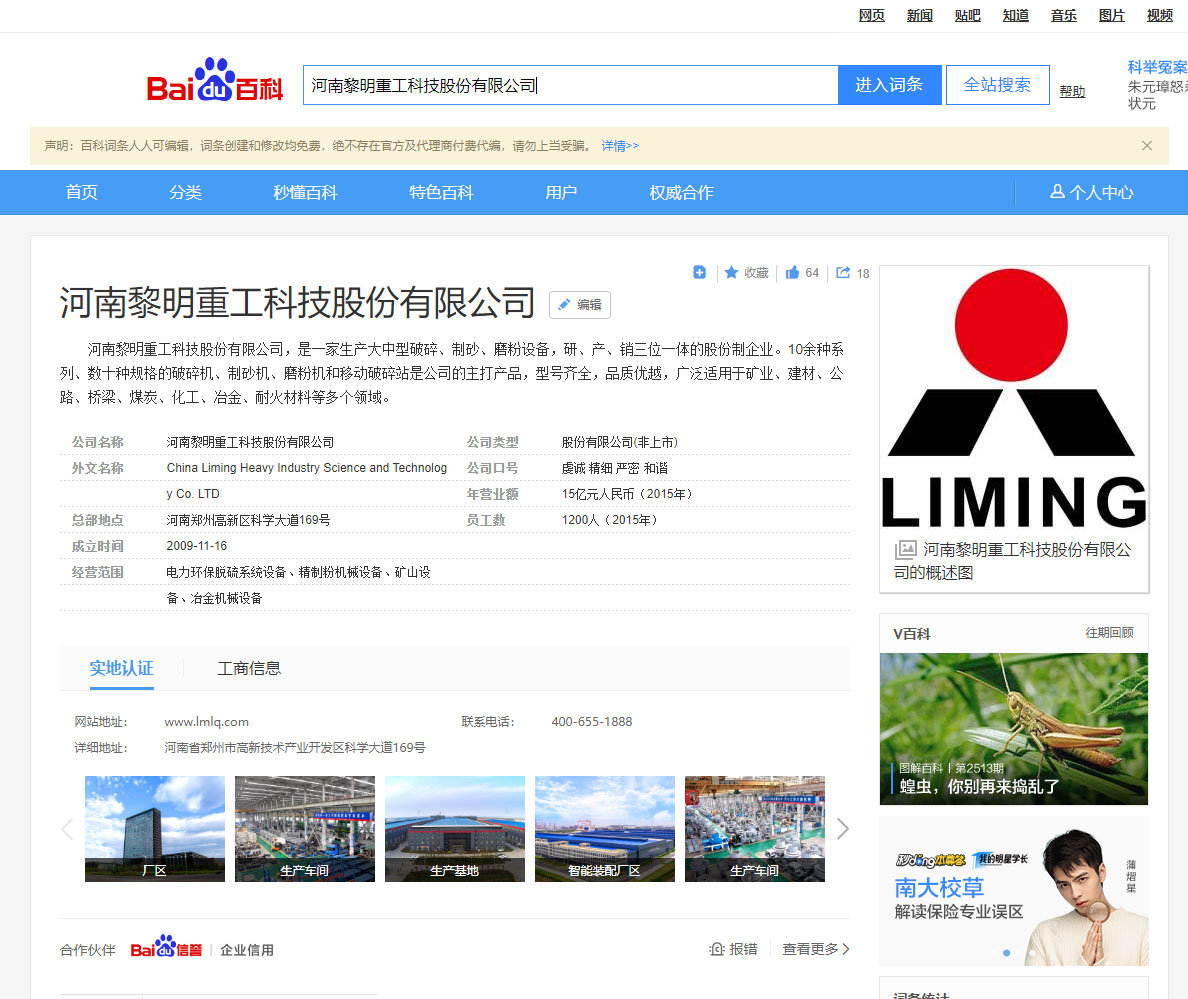
Task: Click the 新闻 top link
Action: [x=919, y=15]
